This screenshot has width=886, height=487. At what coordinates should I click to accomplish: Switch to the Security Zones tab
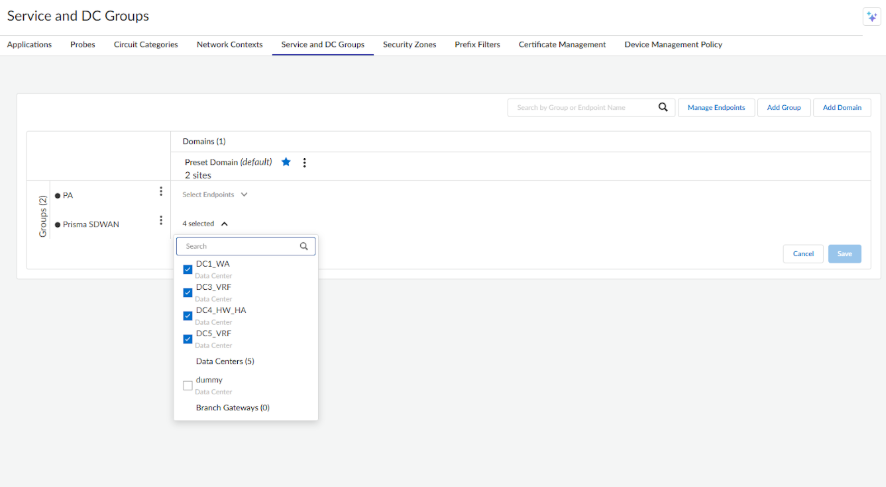click(x=409, y=45)
